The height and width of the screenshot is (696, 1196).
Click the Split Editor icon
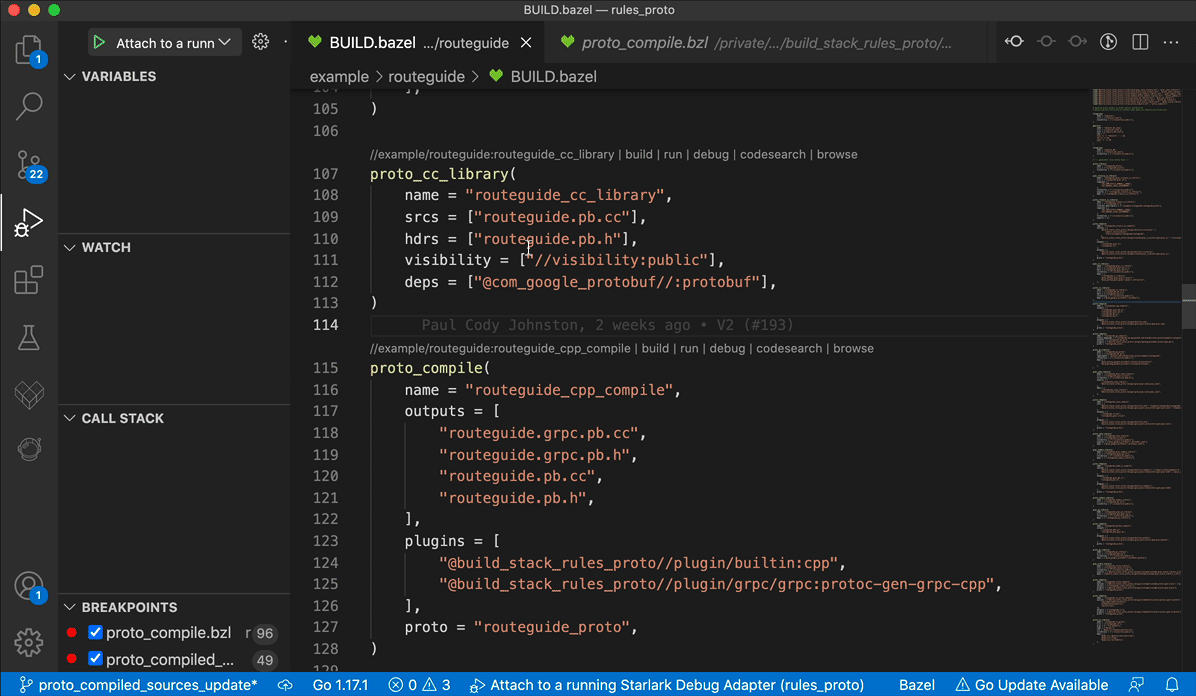coord(1141,41)
